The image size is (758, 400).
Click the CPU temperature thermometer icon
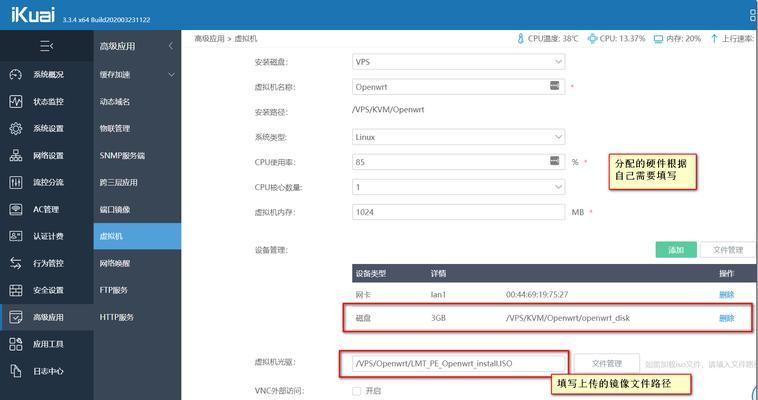click(x=520, y=39)
